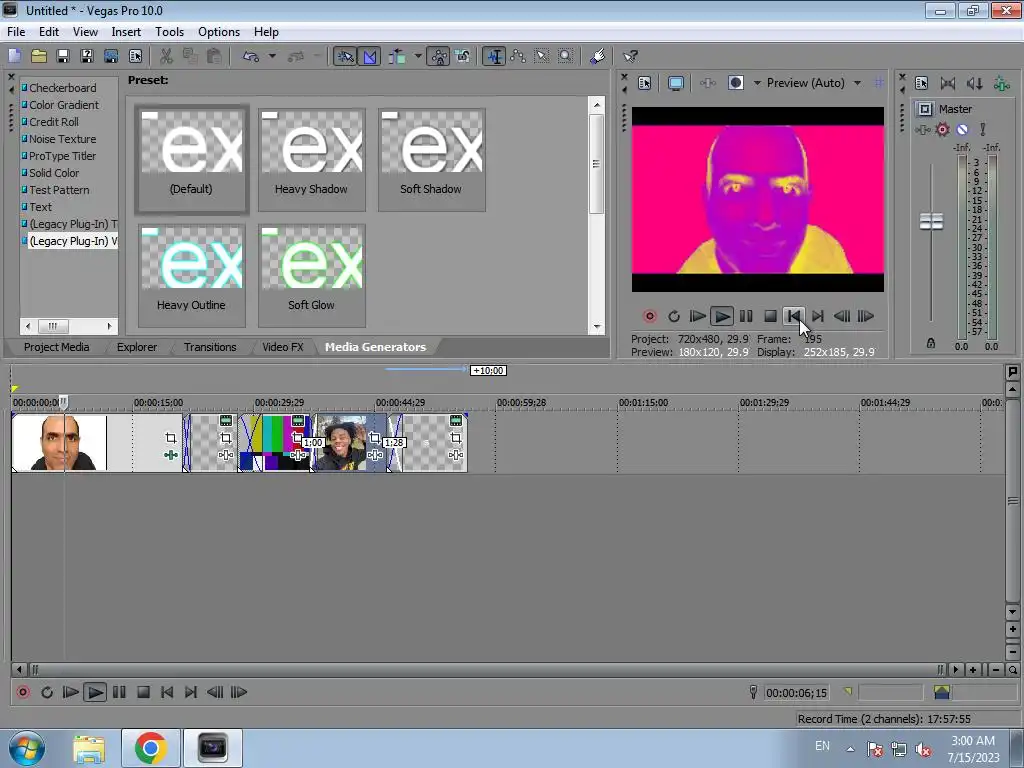
Task: Choose the (Default) text preset thumbnail
Action: pyautogui.click(x=191, y=159)
